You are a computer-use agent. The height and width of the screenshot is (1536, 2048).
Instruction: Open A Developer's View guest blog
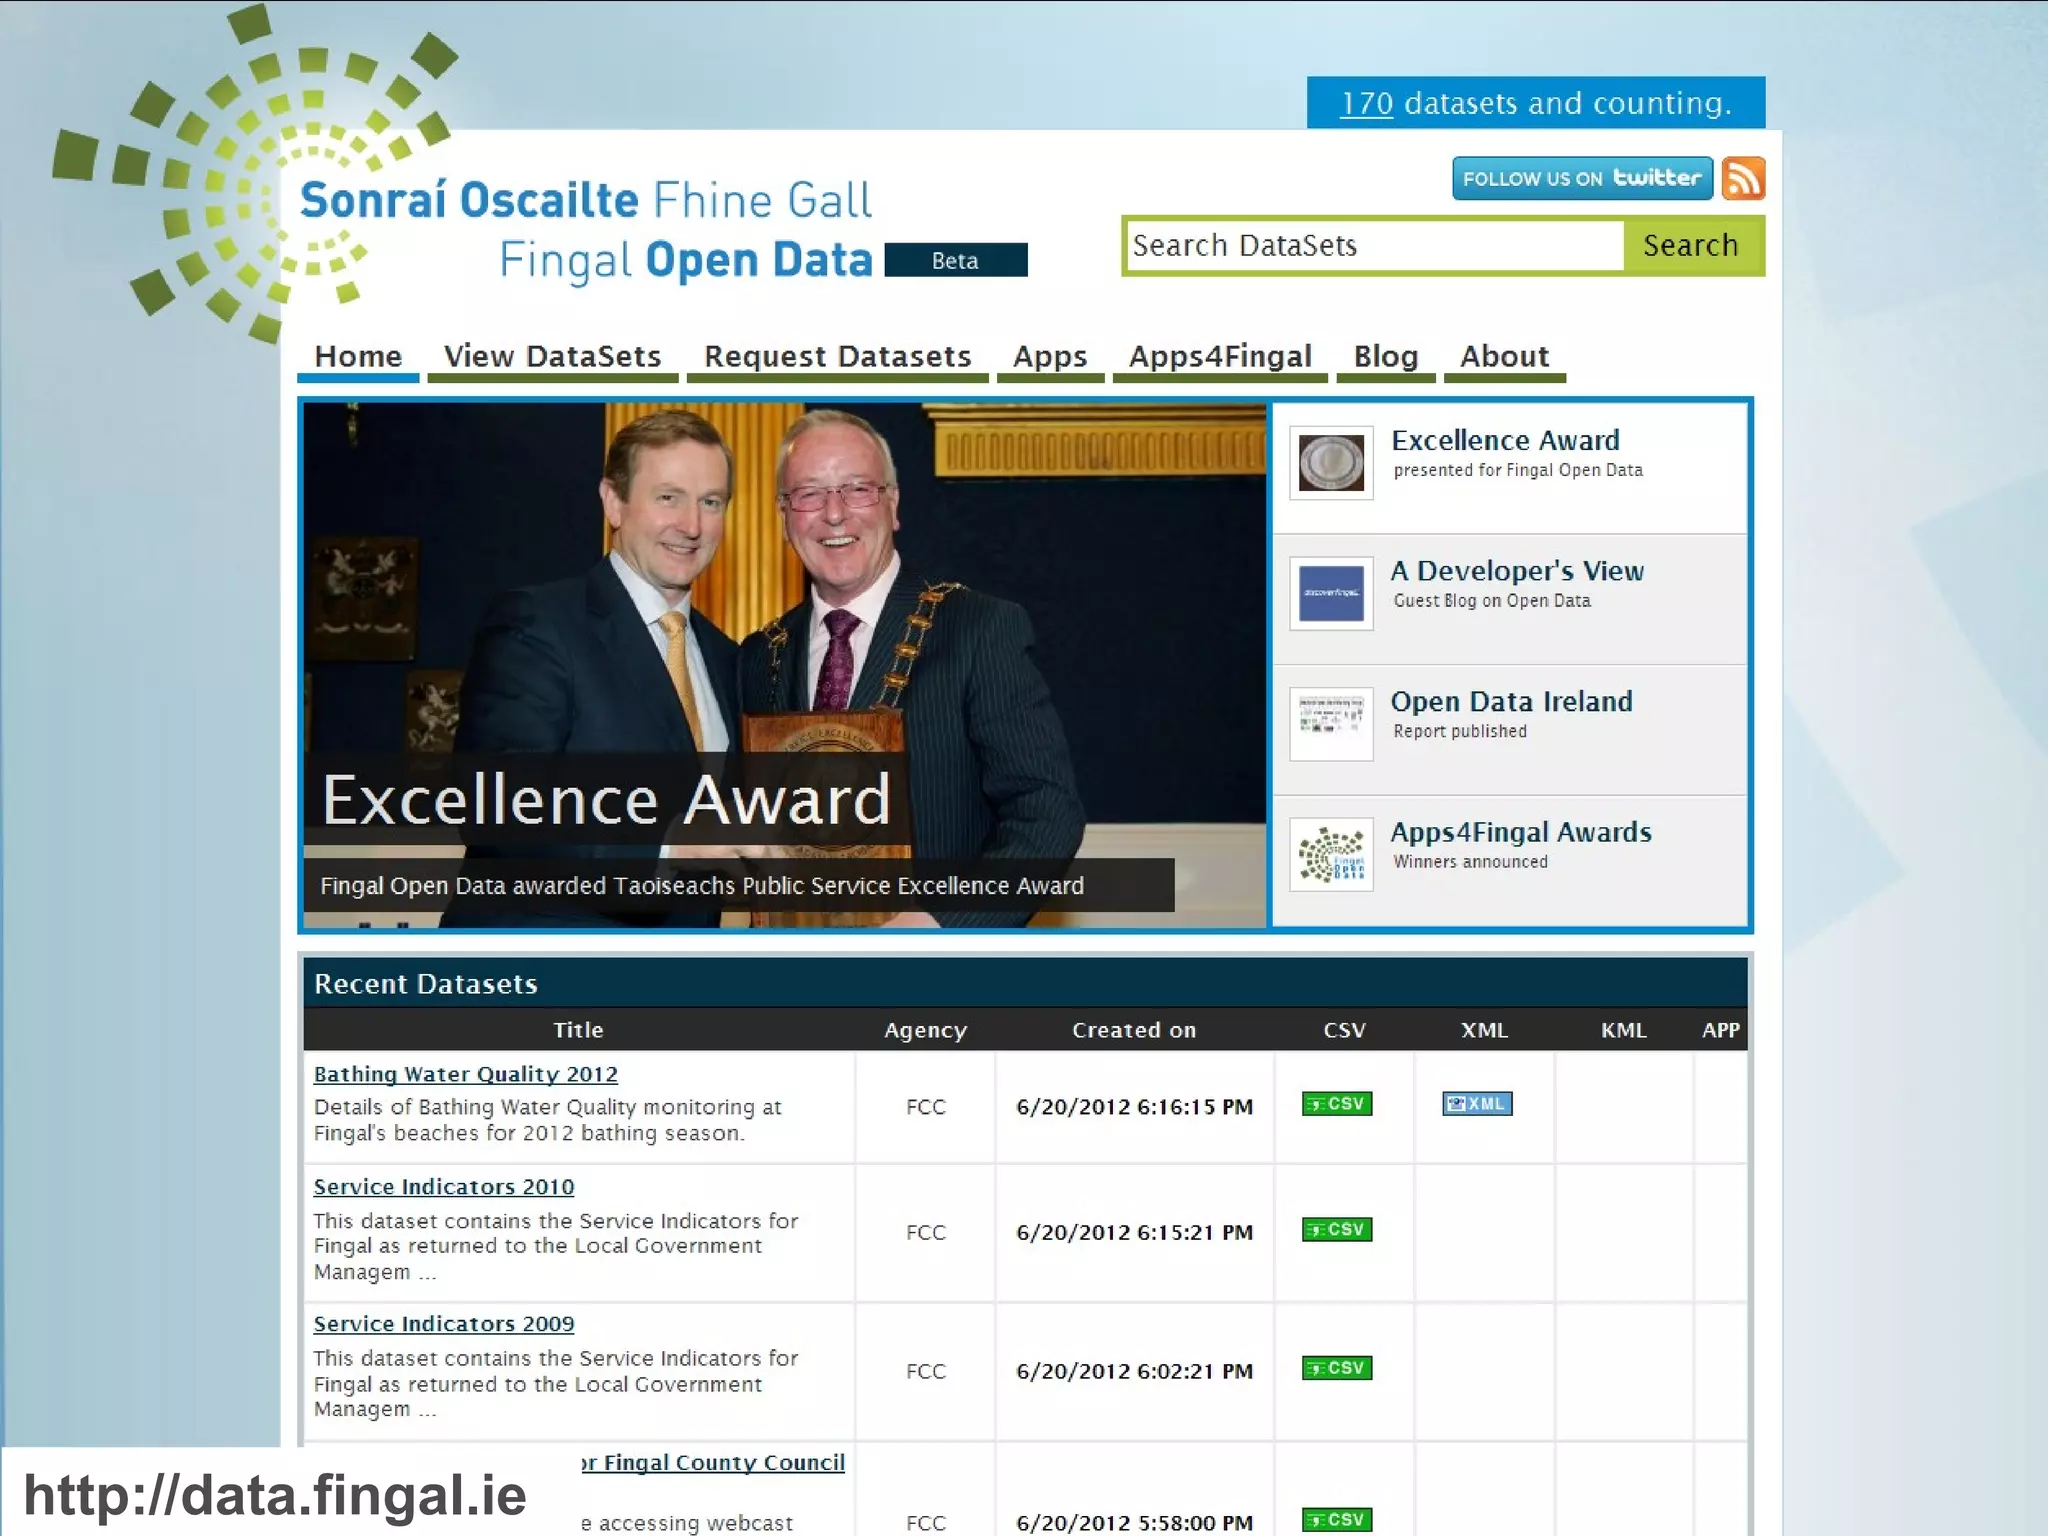pos(1517,571)
